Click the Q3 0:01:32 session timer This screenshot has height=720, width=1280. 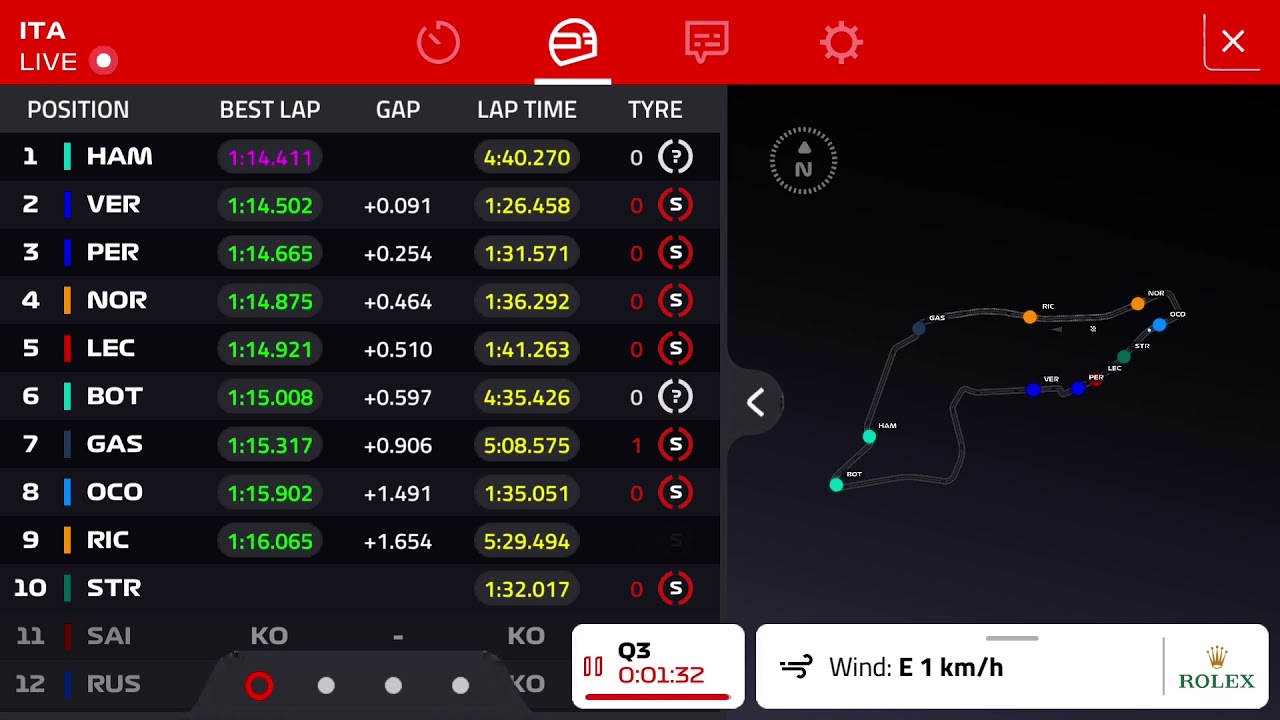click(x=661, y=663)
